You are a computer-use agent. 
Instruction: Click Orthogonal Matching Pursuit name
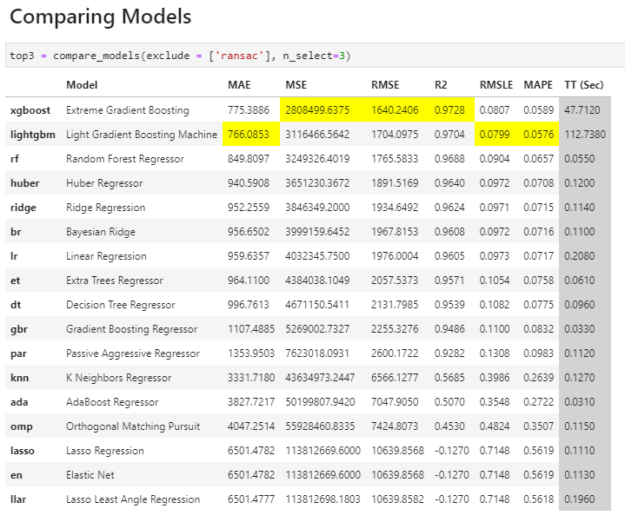(x=133, y=426)
